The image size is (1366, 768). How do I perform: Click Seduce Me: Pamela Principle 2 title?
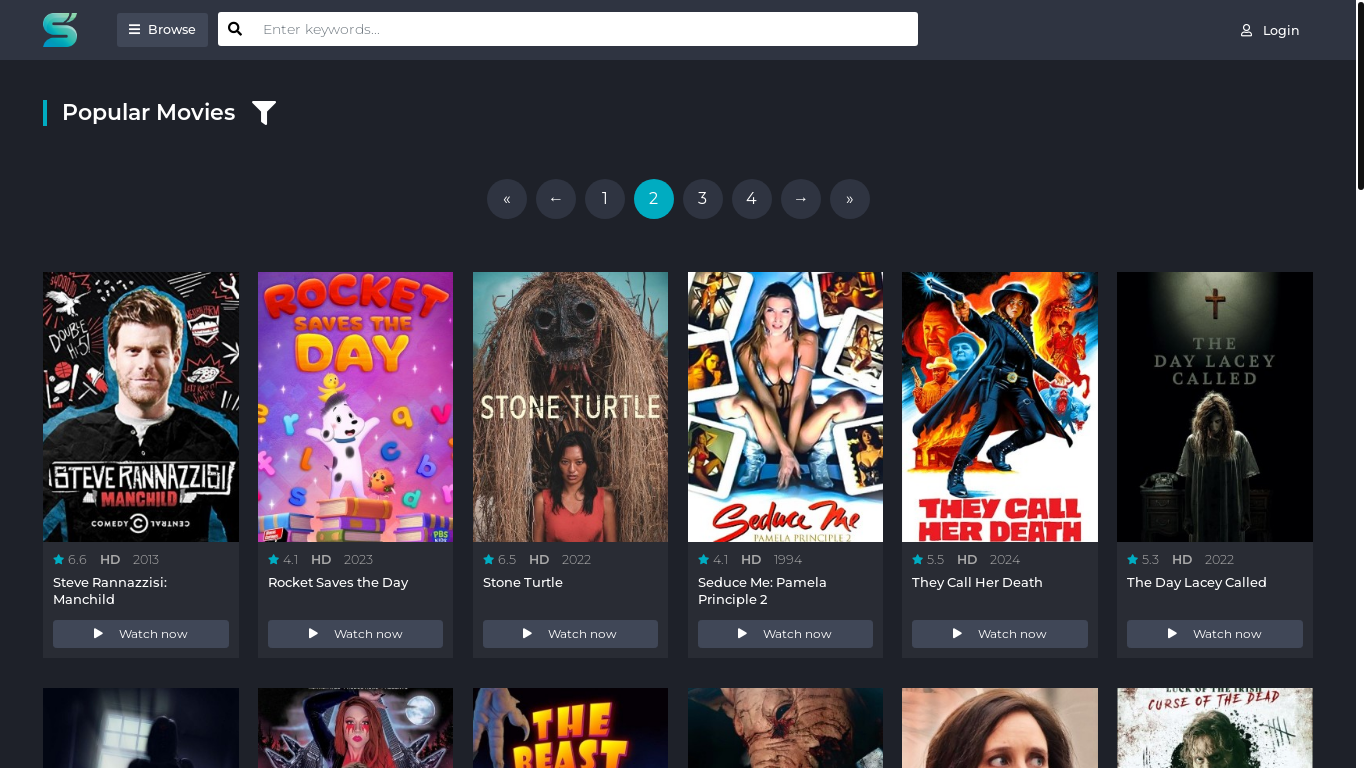[x=762, y=591]
